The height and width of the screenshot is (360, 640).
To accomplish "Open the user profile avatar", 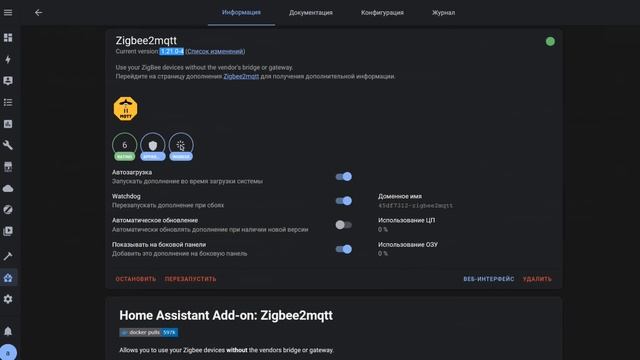I will (8, 352).
